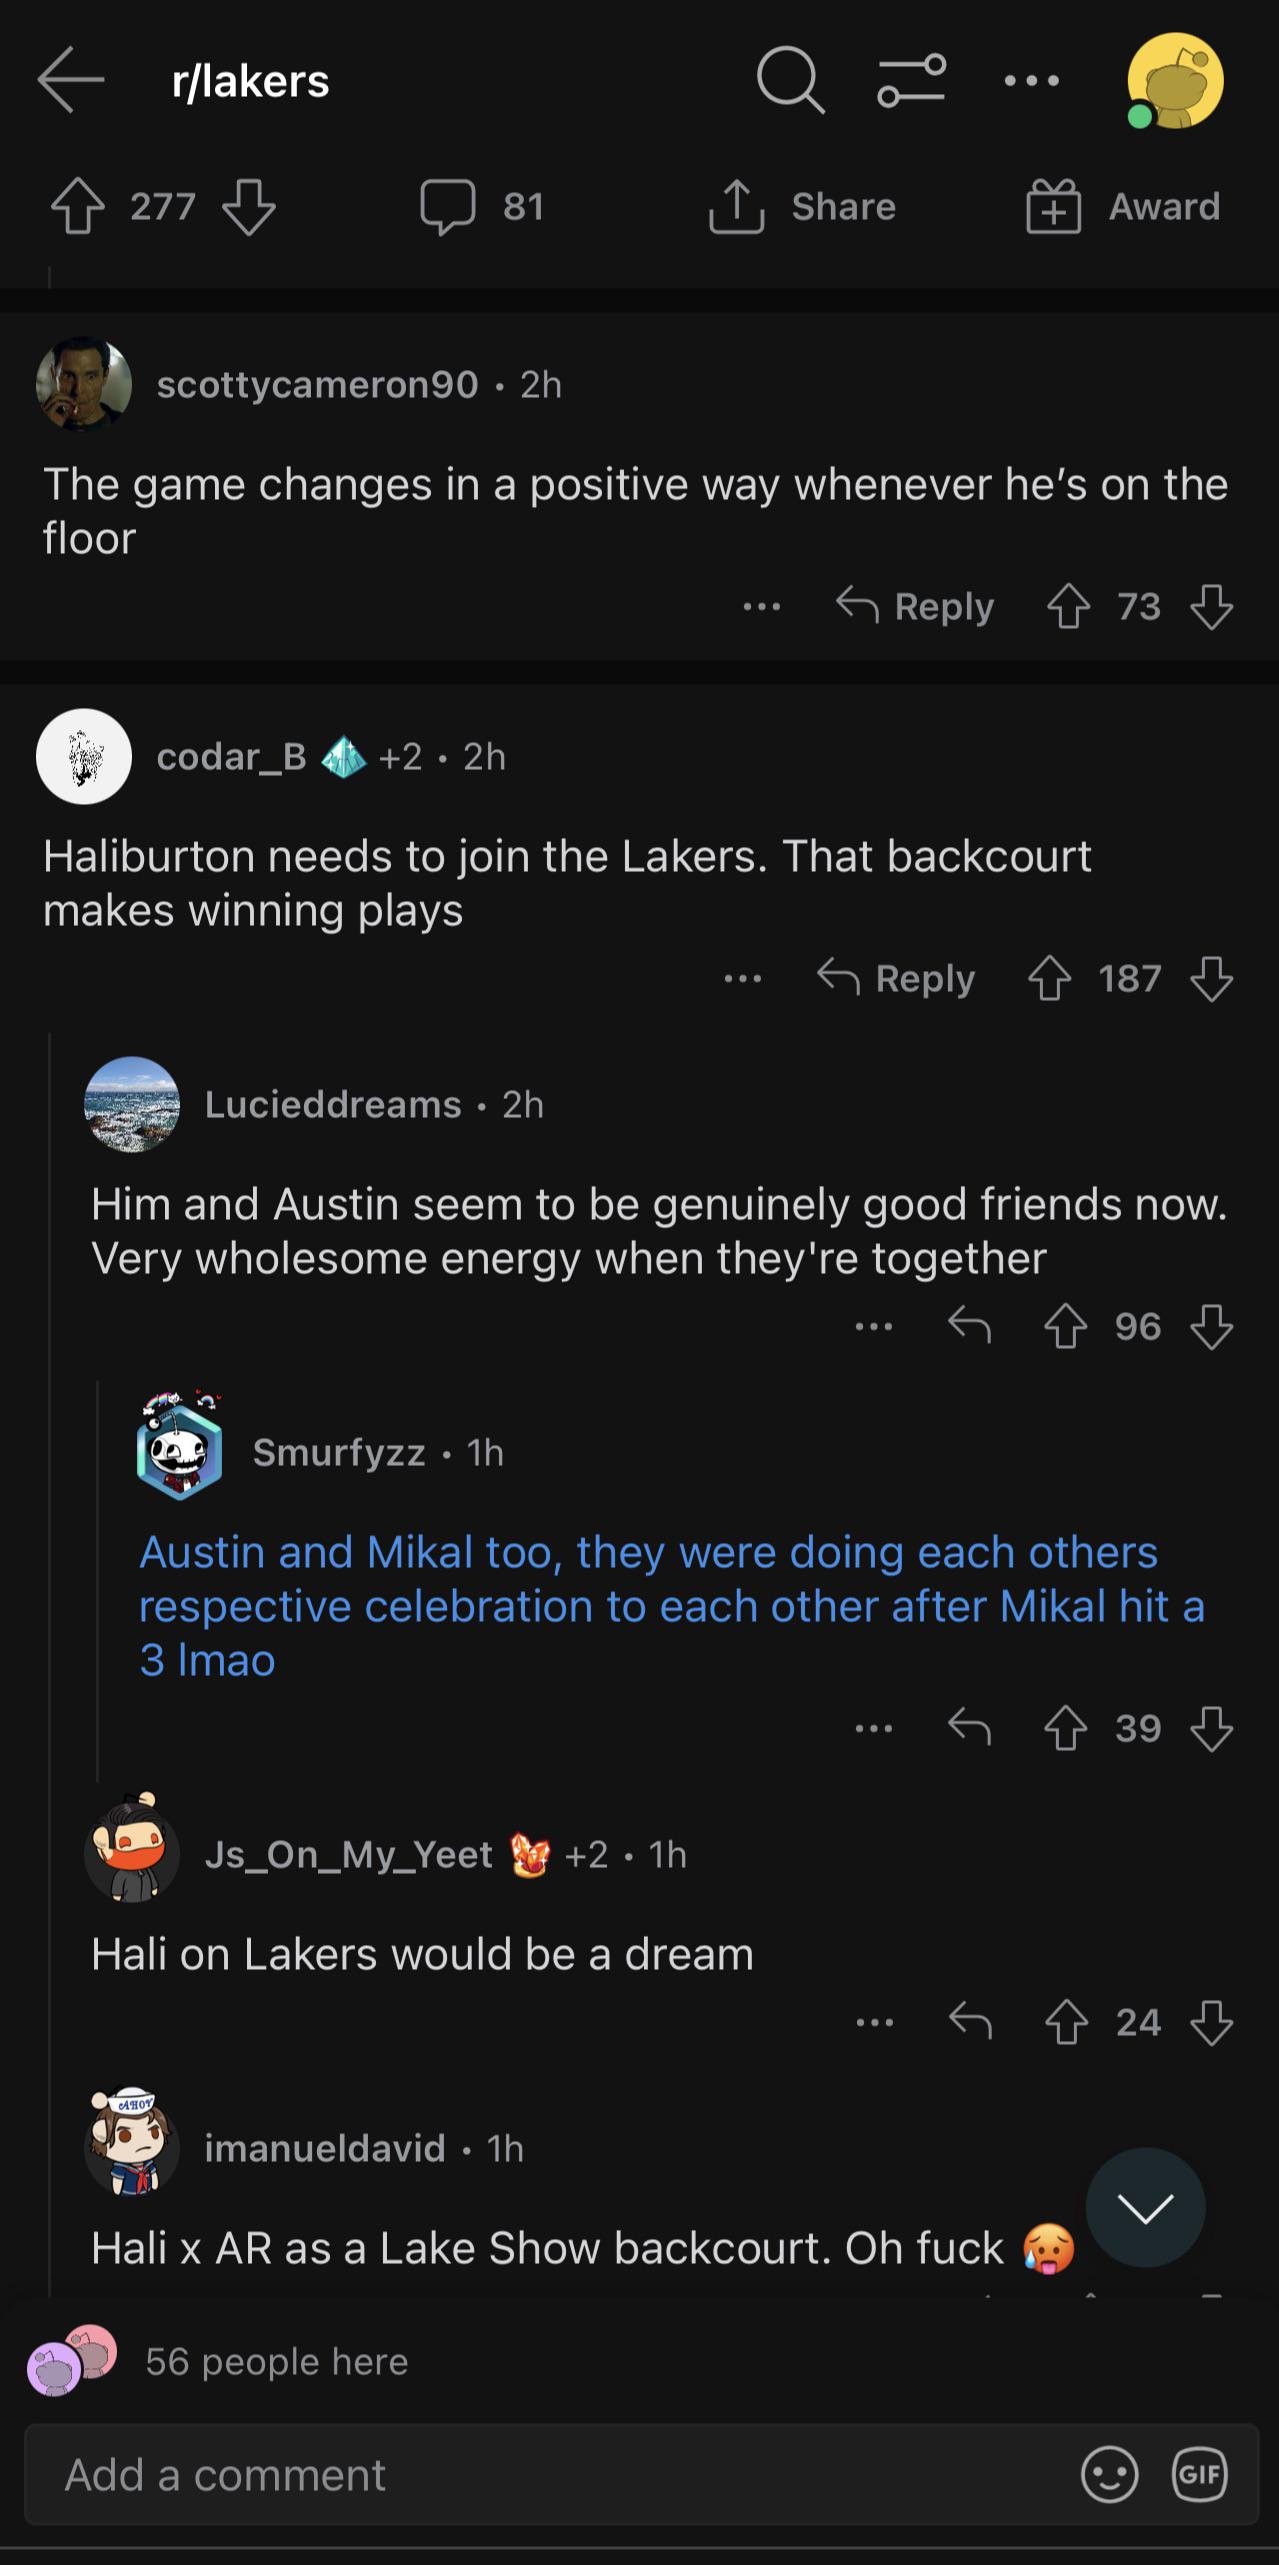Image resolution: width=1279 pixels, height=2565 pixels.
Task: Open more options on codar_B's comment
Action: (743, 979)
